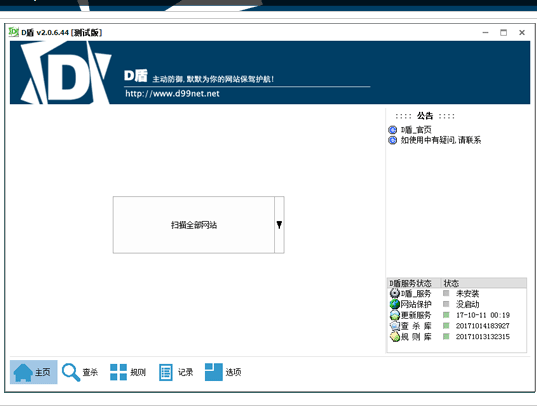
Task: Click the D盾 logo in the banner
Action: (66, 73)
